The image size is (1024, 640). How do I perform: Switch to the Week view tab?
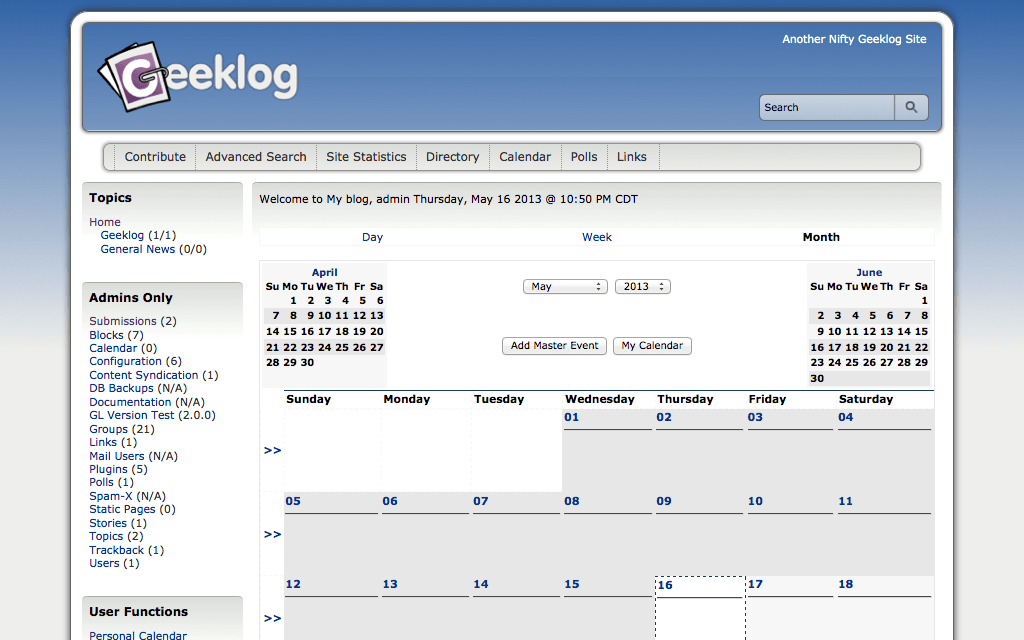pyautogui.click(x=597, y=237)
